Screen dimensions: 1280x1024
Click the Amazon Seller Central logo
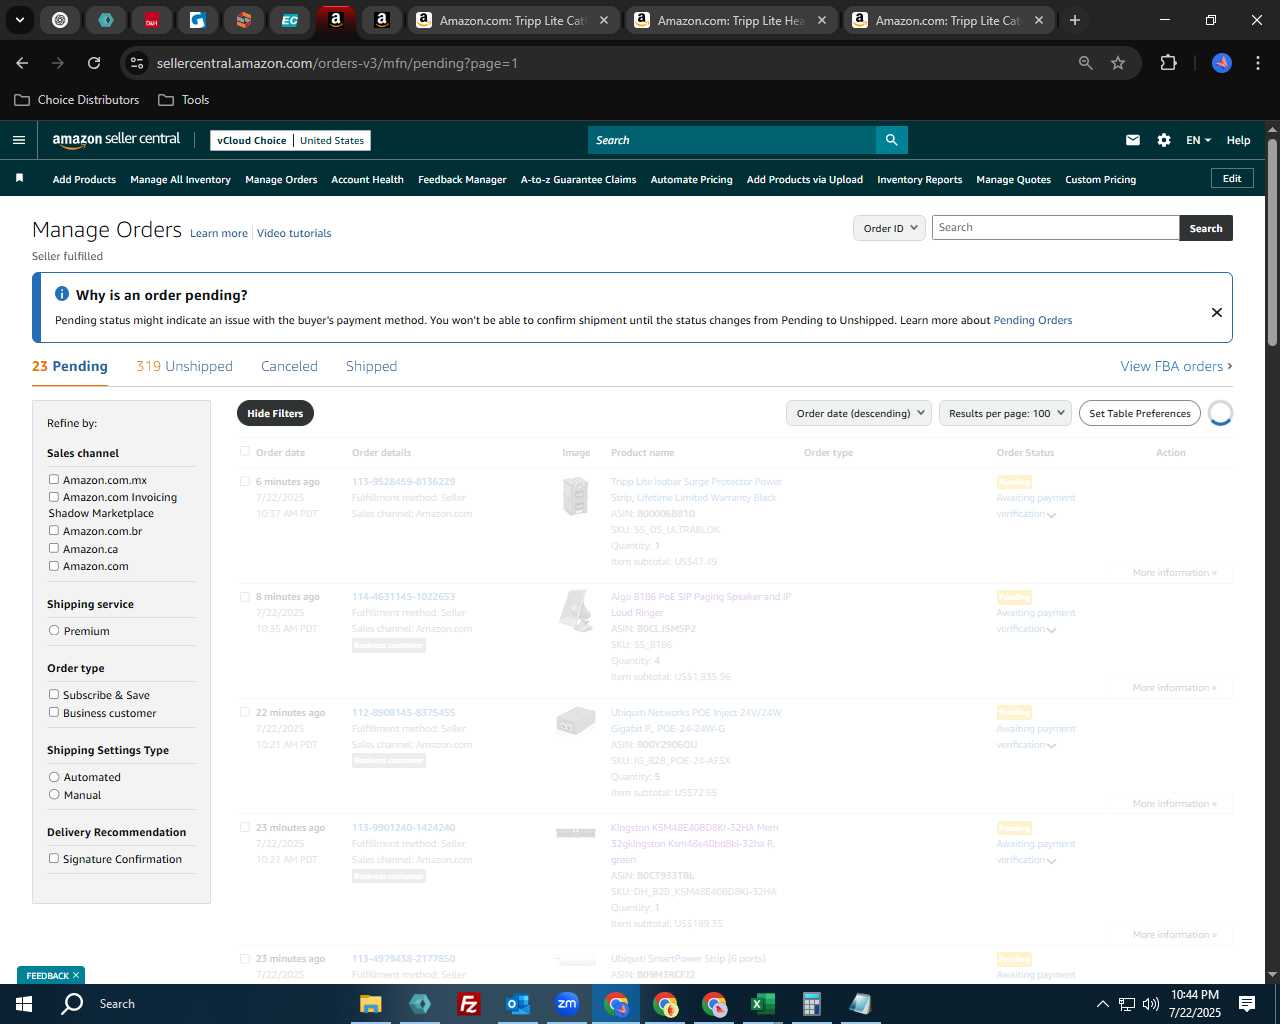point(116,140)
